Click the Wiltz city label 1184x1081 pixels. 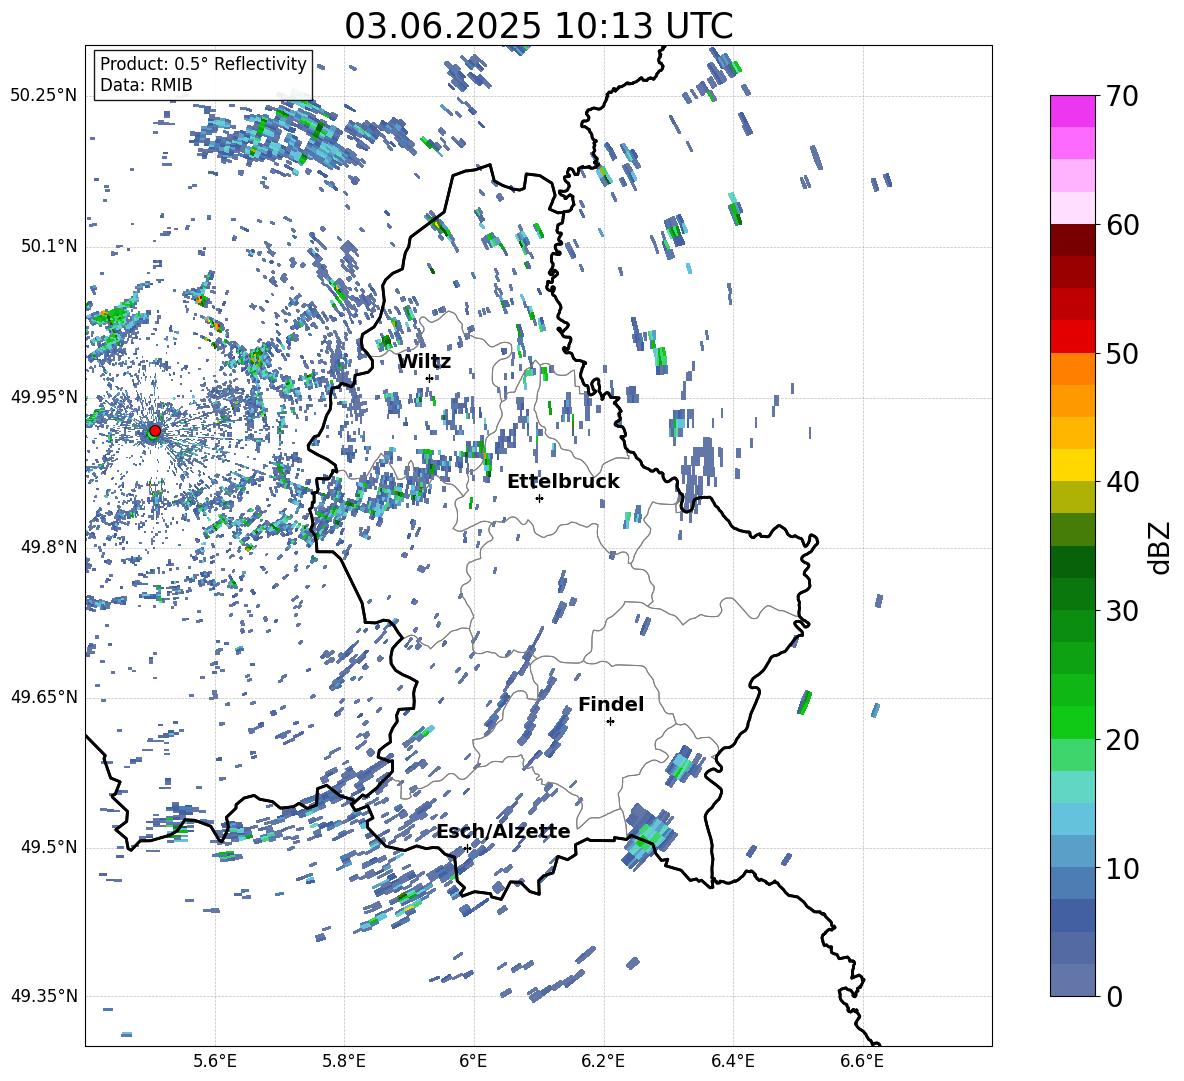[x=424, y=362]
